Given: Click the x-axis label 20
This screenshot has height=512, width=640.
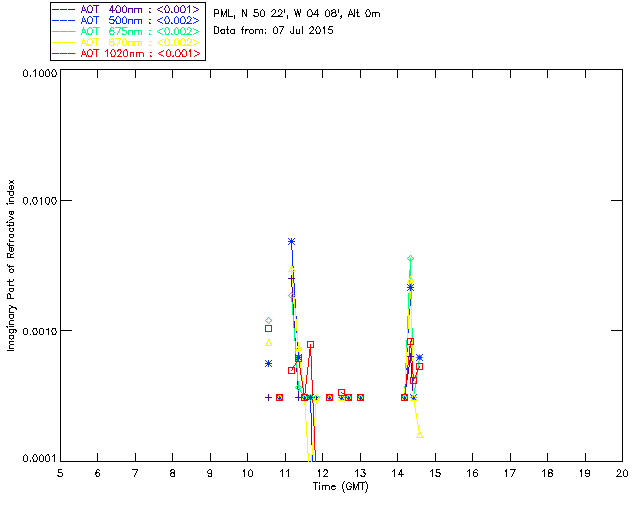Looking at the screenshot, I should [622, 473].
